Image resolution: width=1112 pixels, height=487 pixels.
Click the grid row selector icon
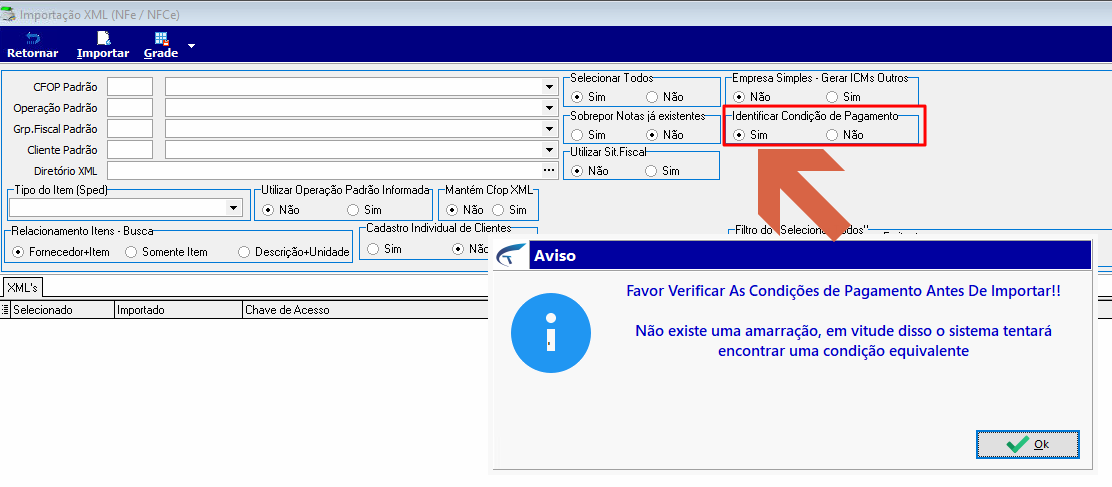5,310
